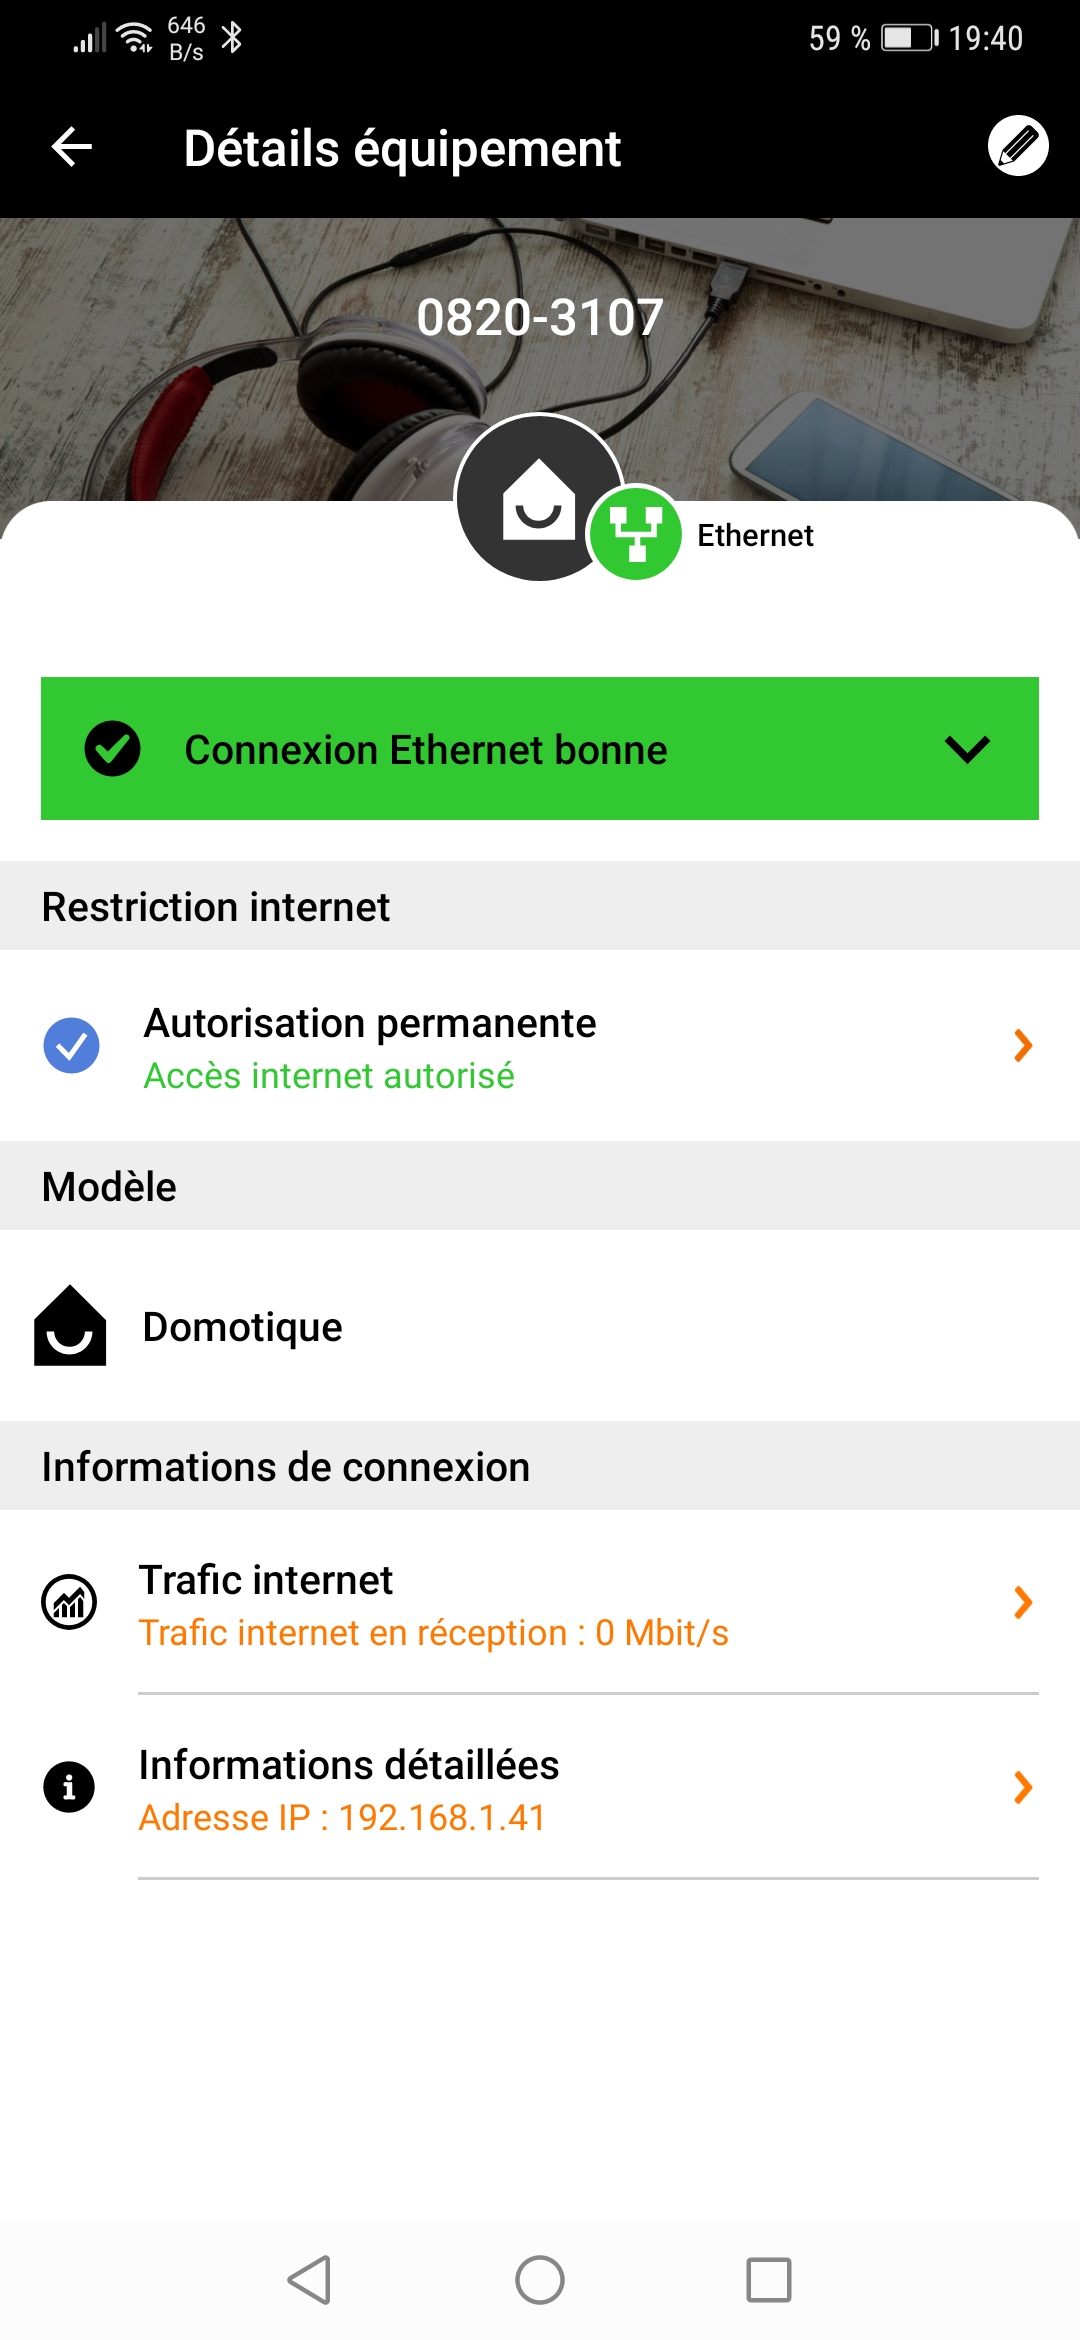
Task: Select the blue Autorisation permanente checkmark
Action: point(72,1046)
